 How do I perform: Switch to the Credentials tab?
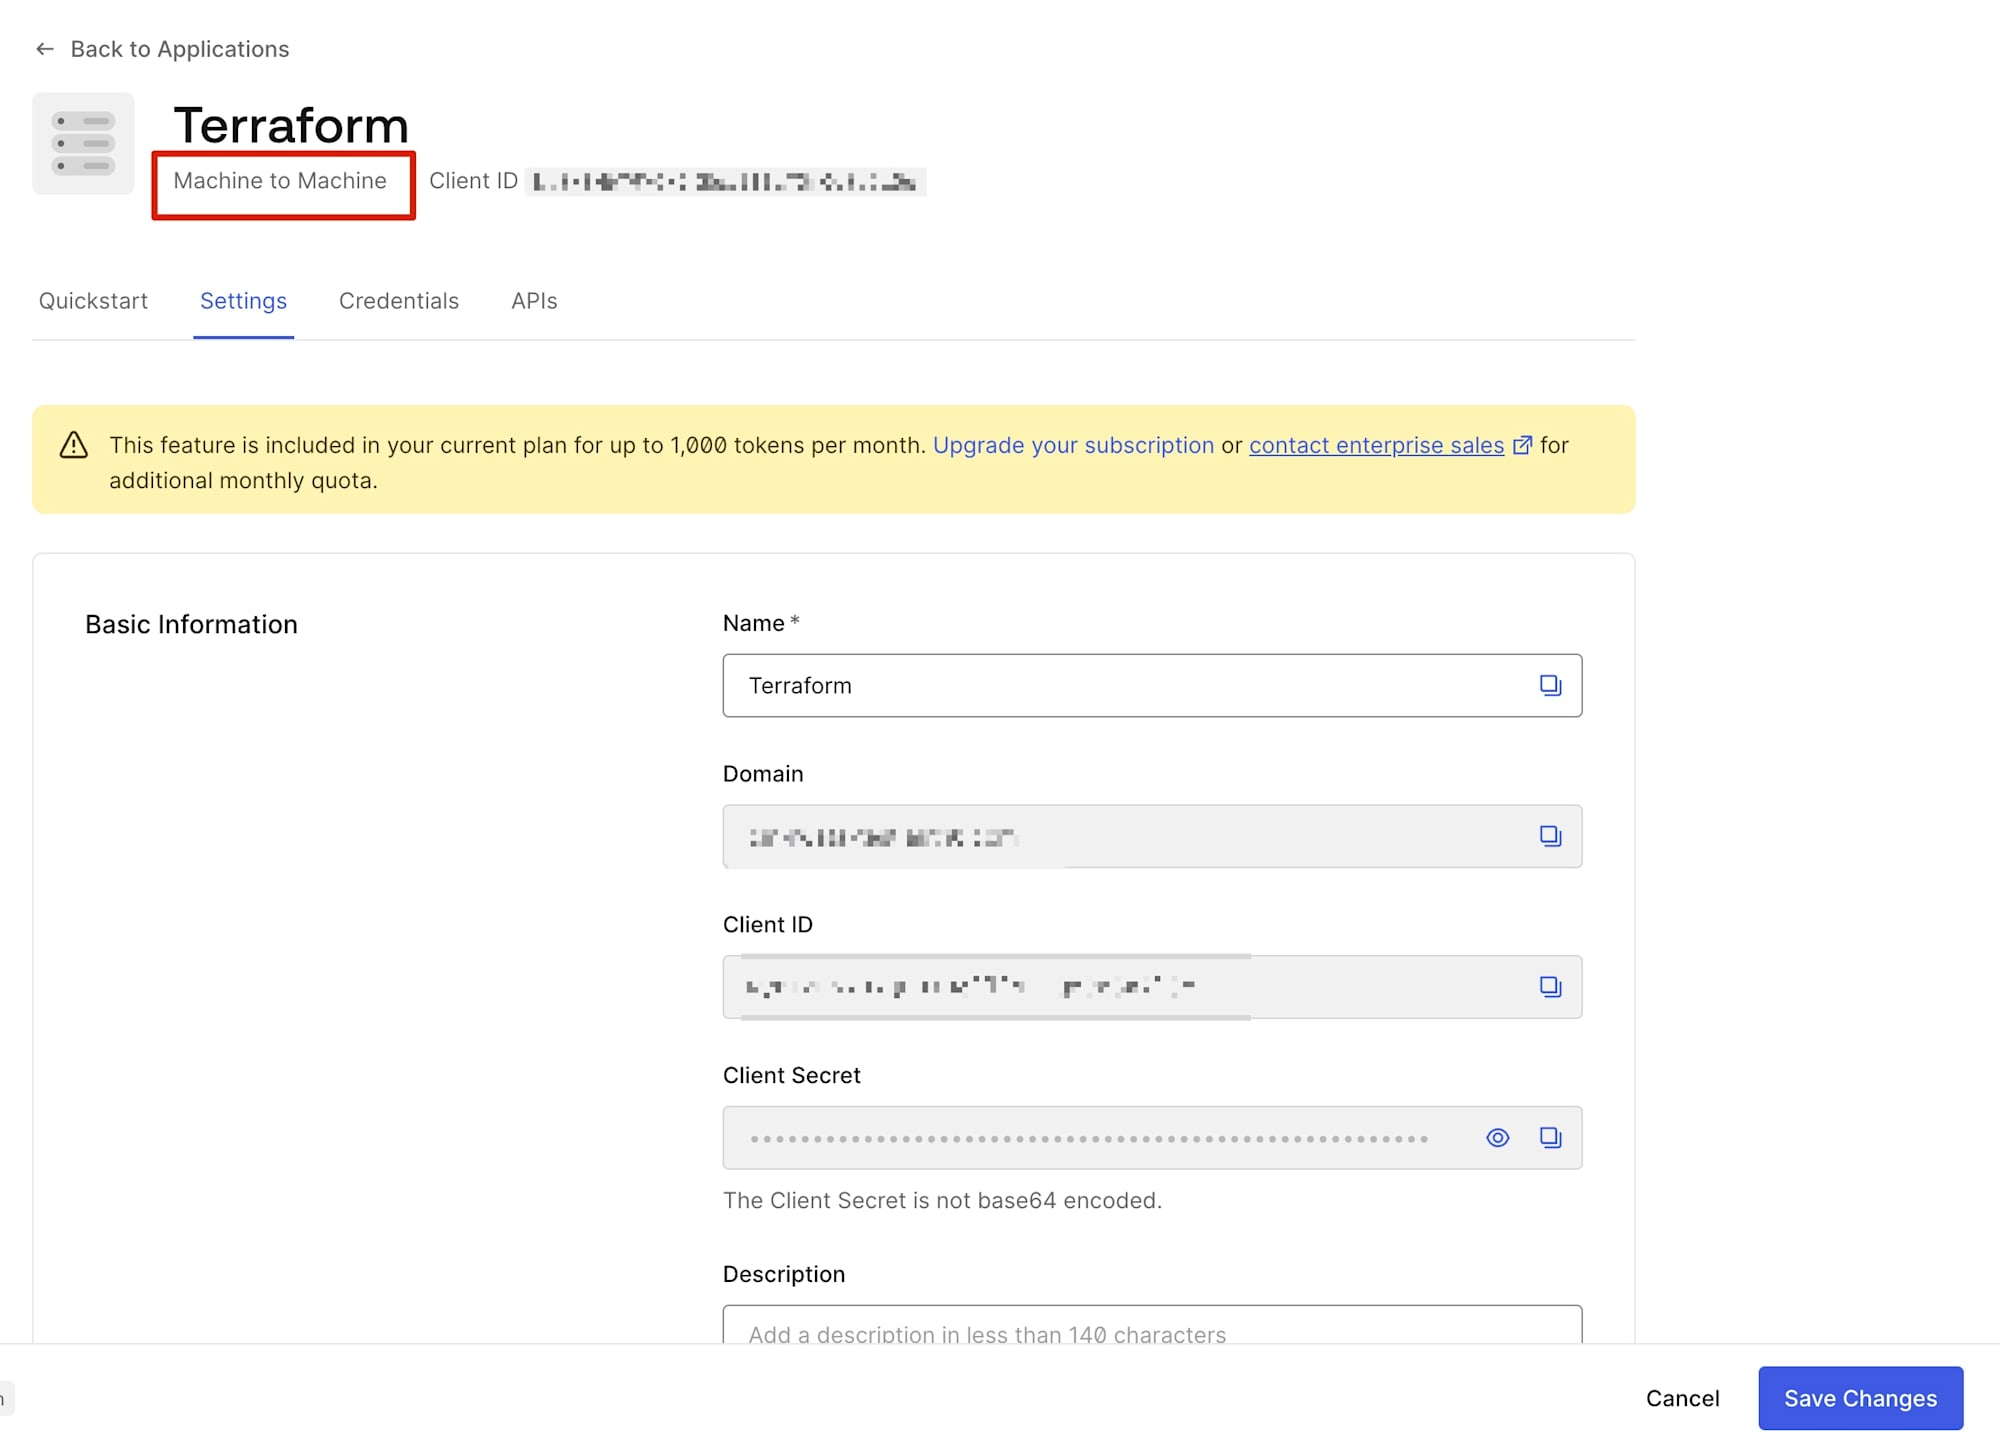(399, 301)
